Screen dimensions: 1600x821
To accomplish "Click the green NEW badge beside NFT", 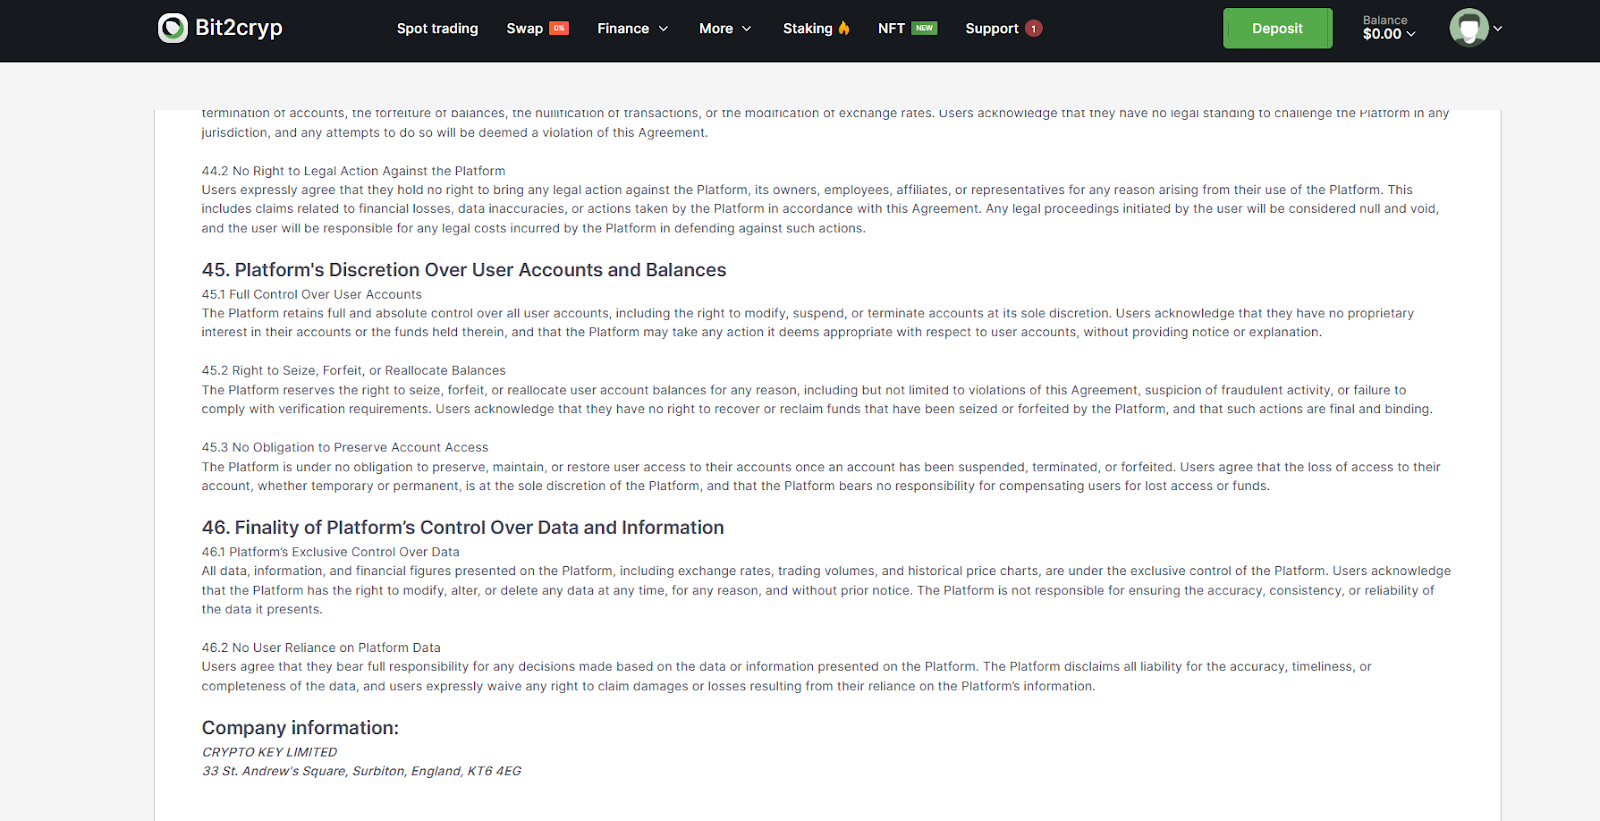I will click(925, 28).
